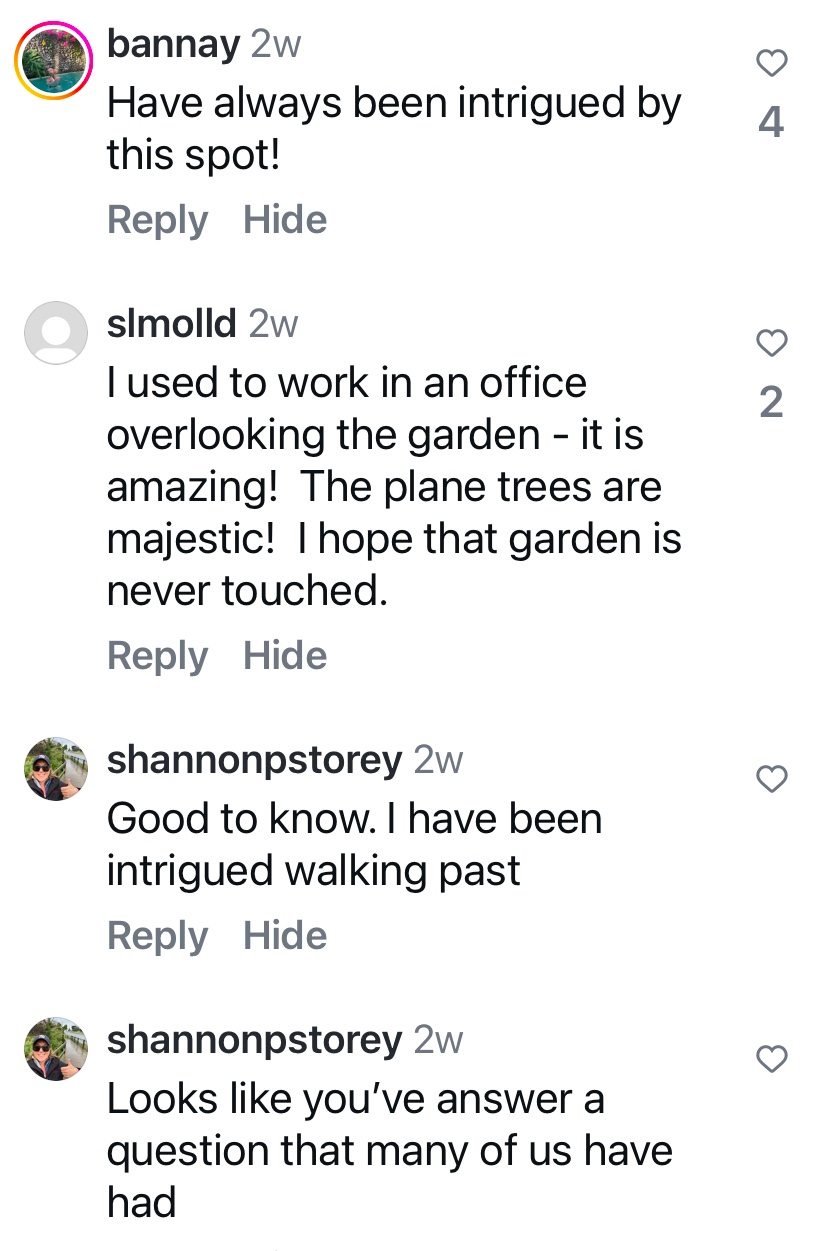The image size is (828, 1251).
Task: Open the slmolld username link
Action: pos(171,324)
